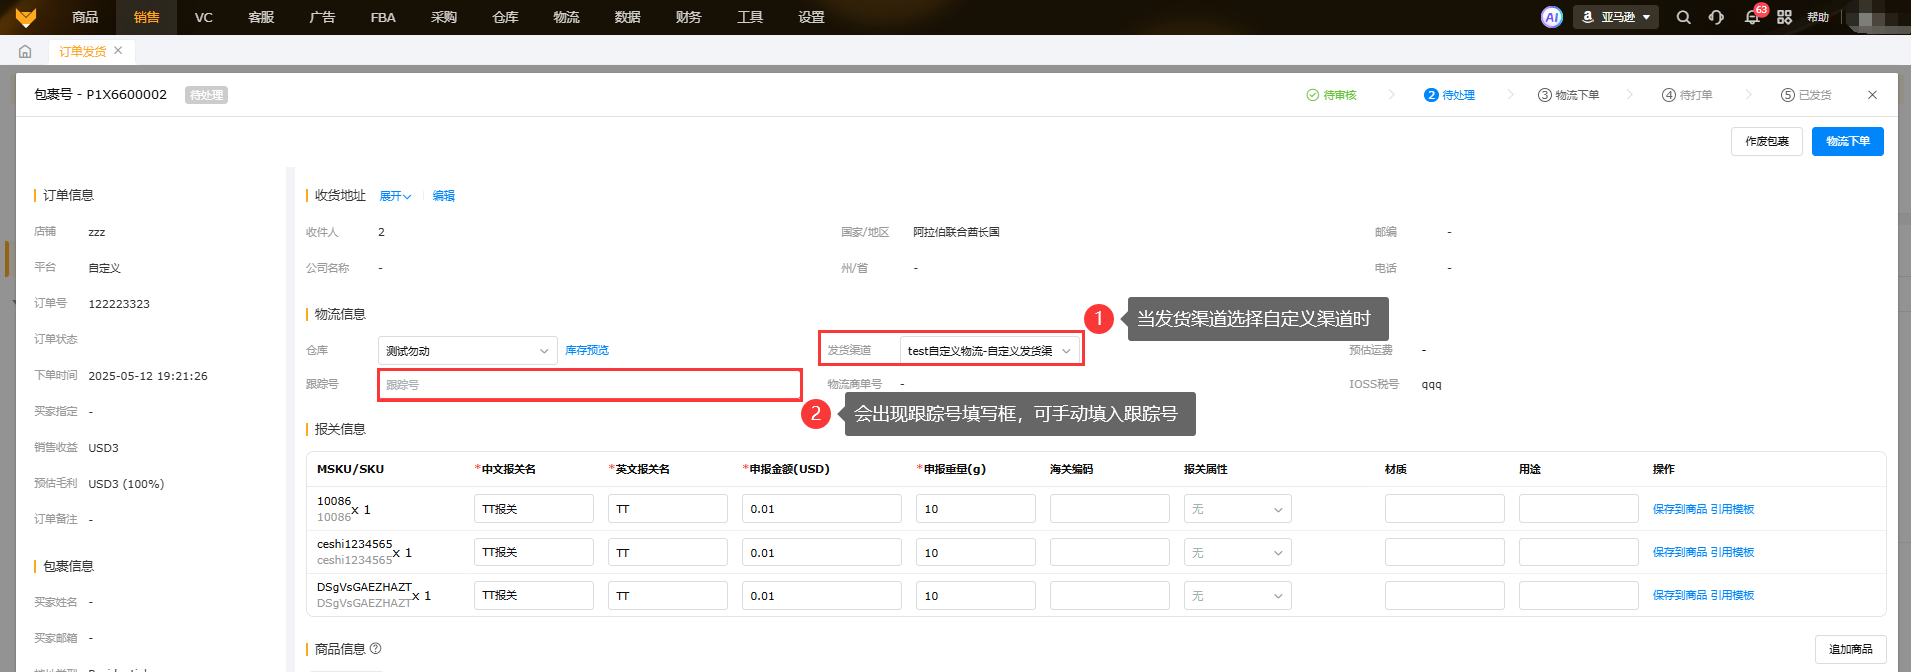
Task: Open the apps grid icon
Action: coord(1784,17)
